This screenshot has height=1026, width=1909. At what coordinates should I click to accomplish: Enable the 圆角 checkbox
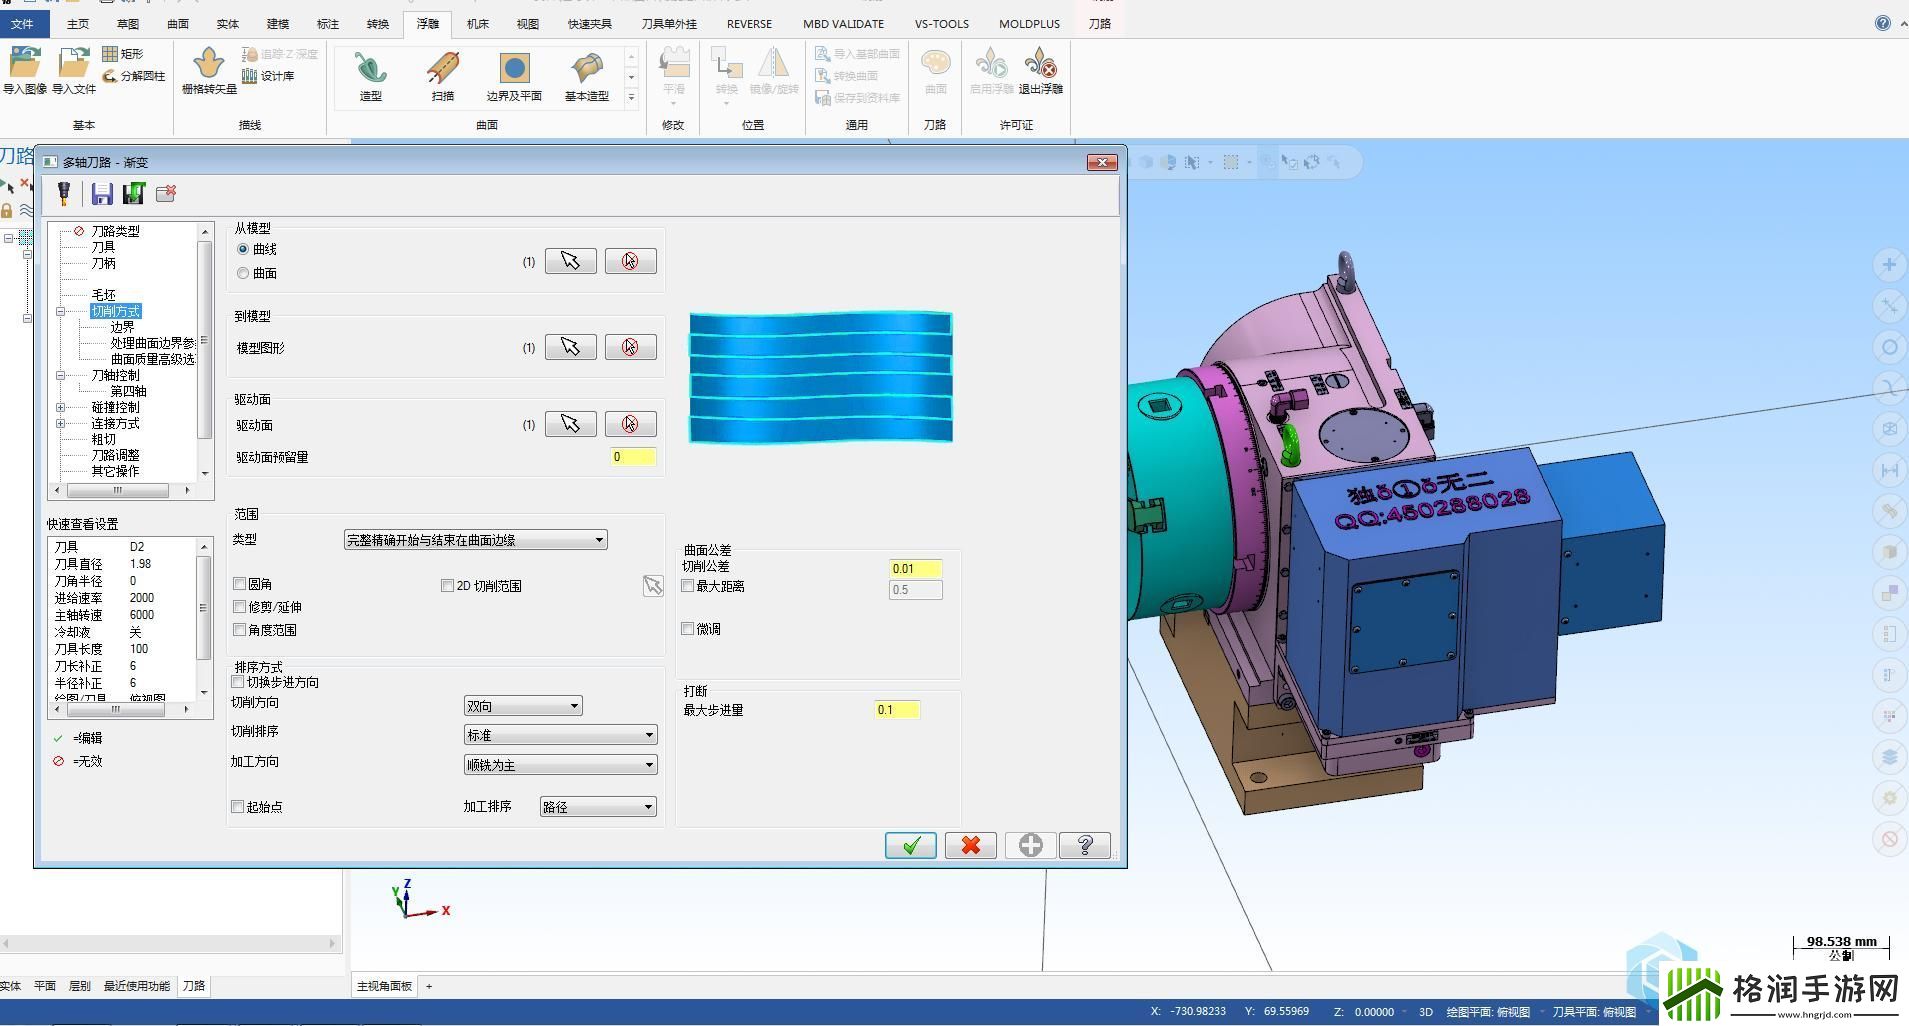[x=240, y=584]
